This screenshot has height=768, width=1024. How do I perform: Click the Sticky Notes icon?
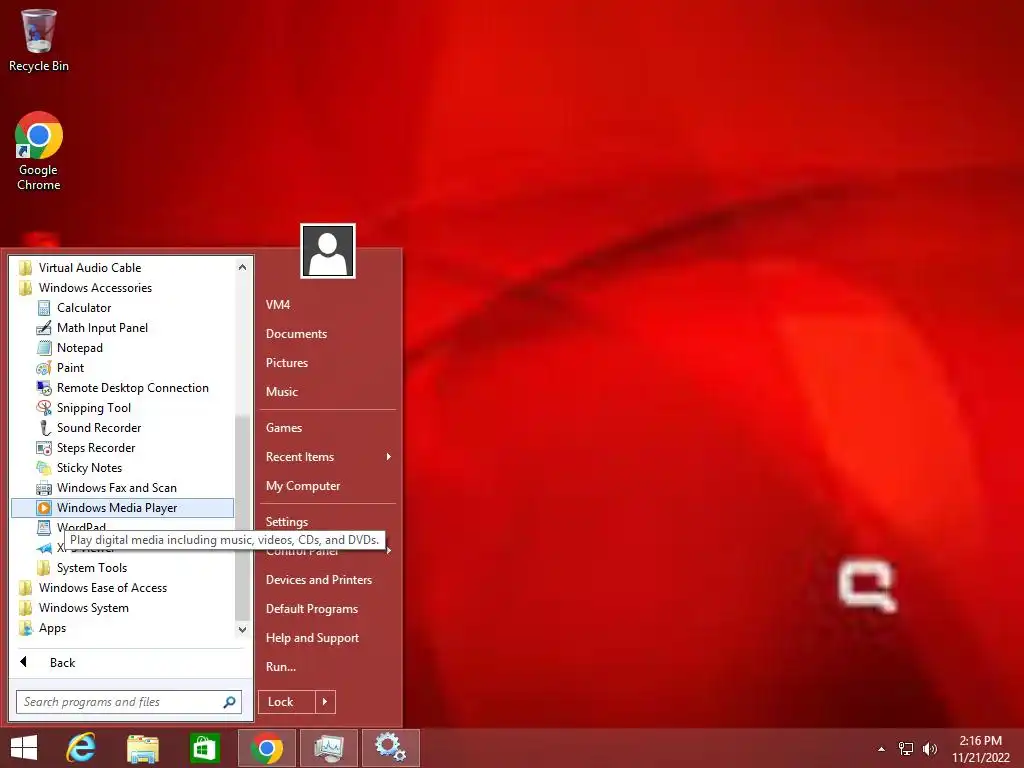click(44, 468)
